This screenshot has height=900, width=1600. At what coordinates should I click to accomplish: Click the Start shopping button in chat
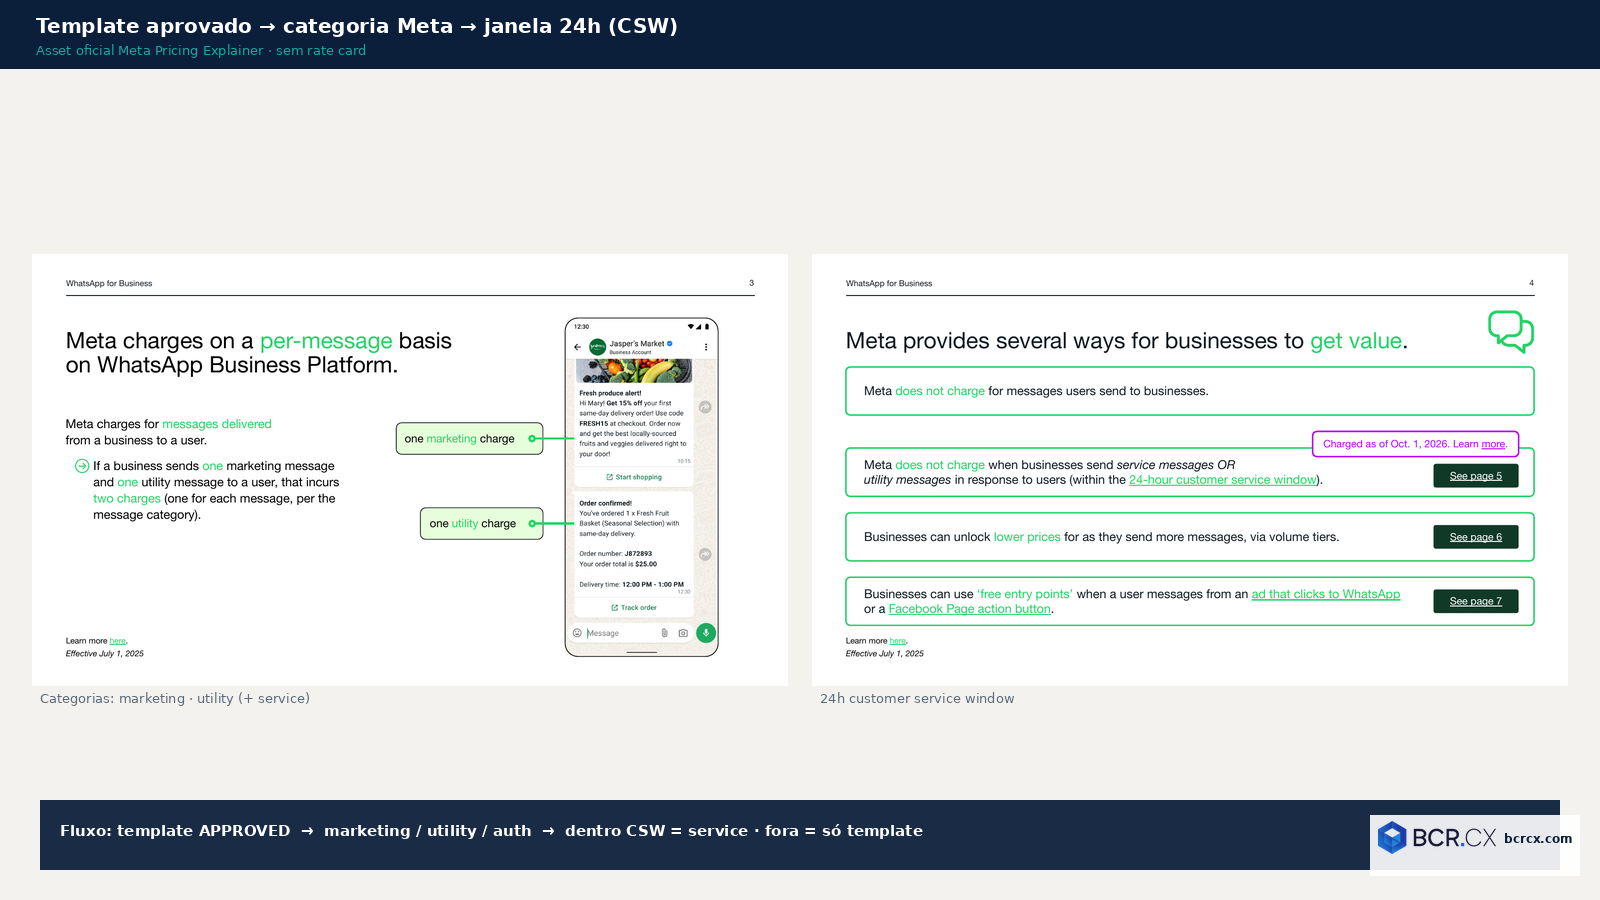coord(634,477)
